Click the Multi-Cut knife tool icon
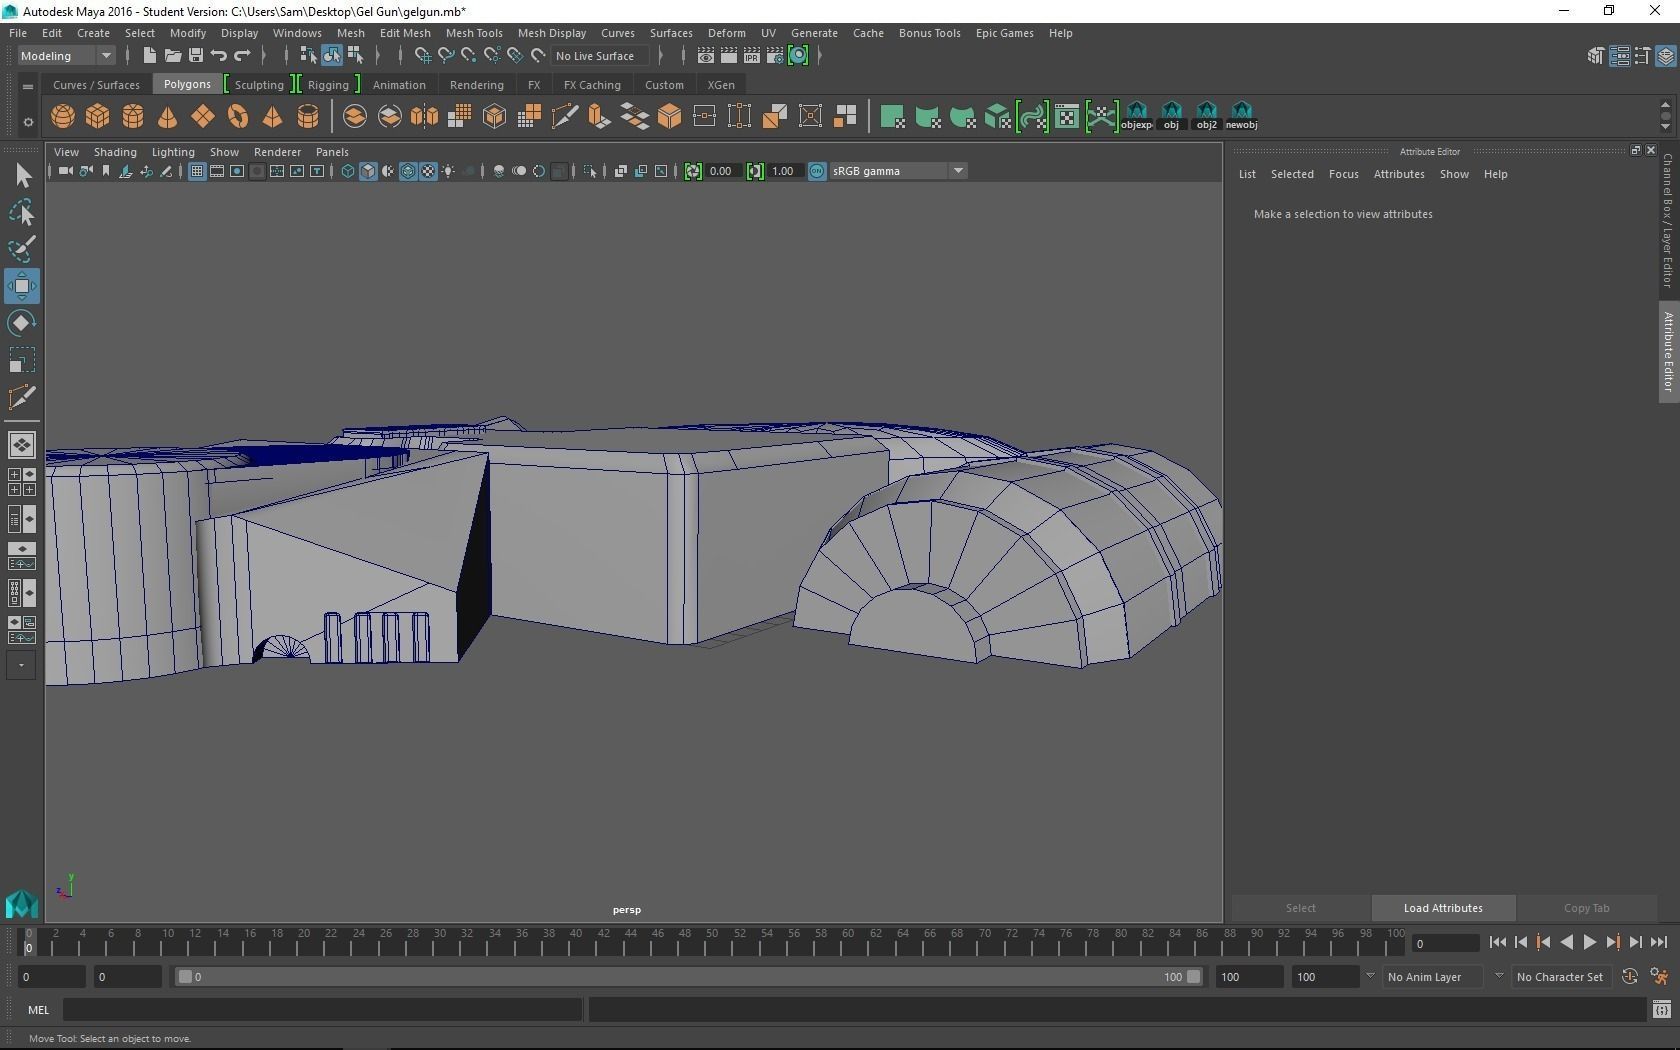Viewport: 1680px width, 1050px height. point(564,116)
